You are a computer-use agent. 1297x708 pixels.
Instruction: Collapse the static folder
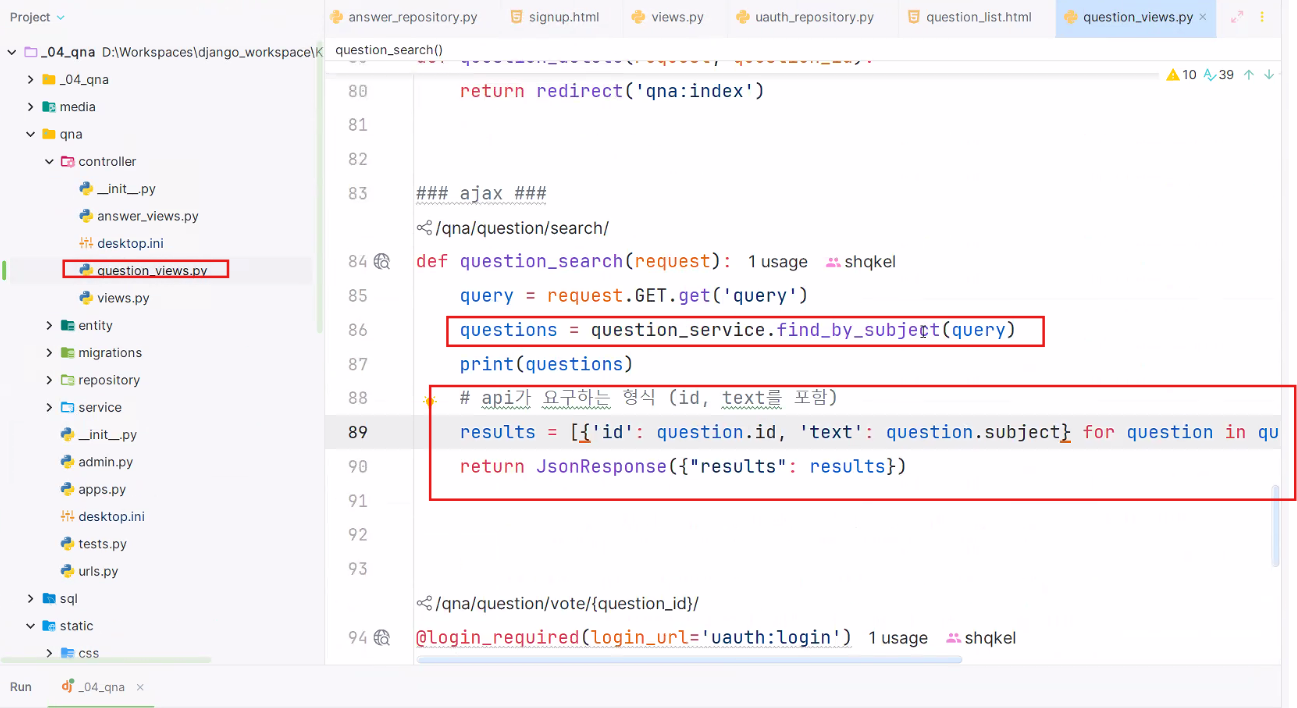pos(31,626)
